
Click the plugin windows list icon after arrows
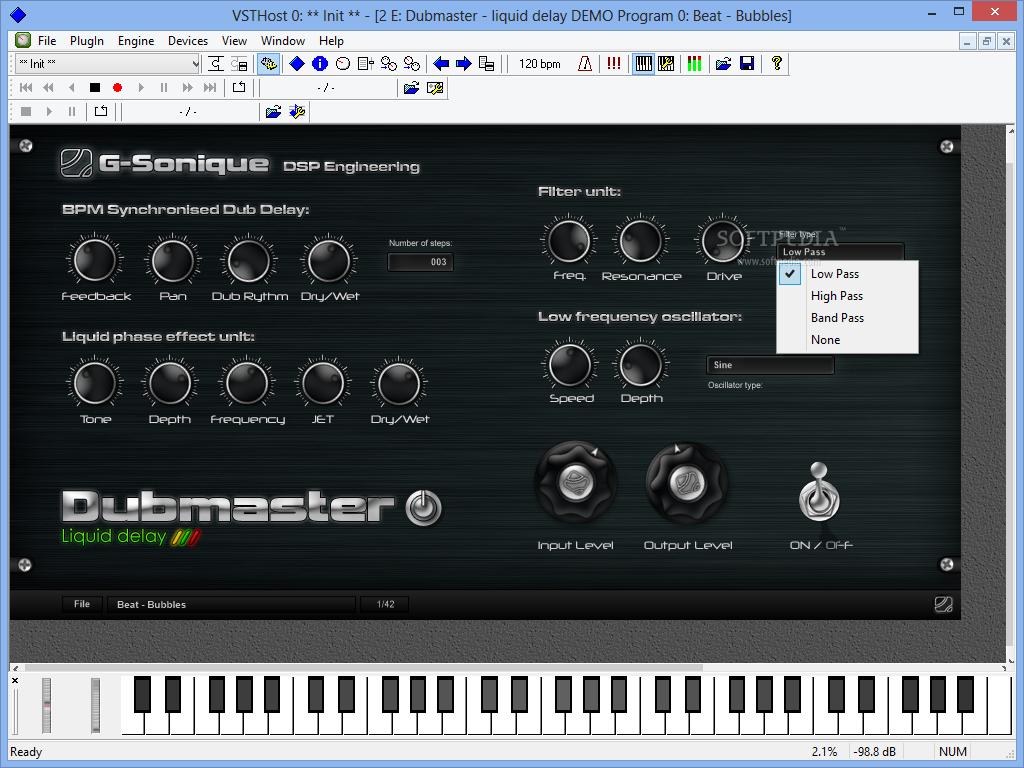tap(487, 64)
